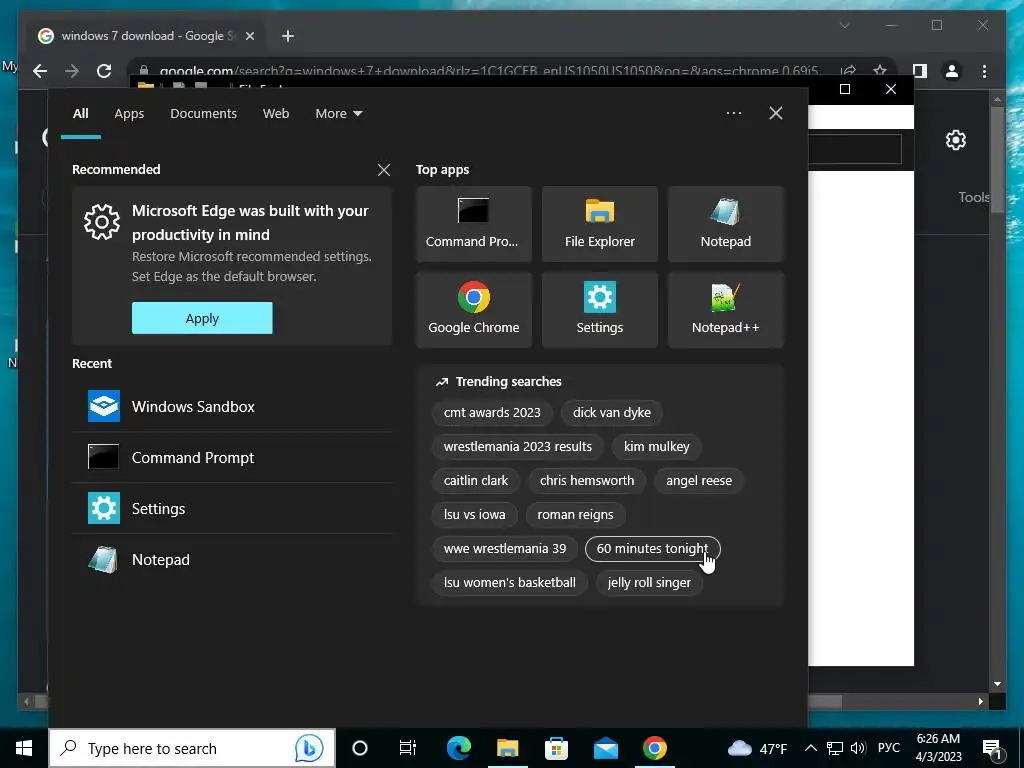Open Google Chrome tile in Top apps
This screenshot has width=1024, height=768.
pos(473,310)
